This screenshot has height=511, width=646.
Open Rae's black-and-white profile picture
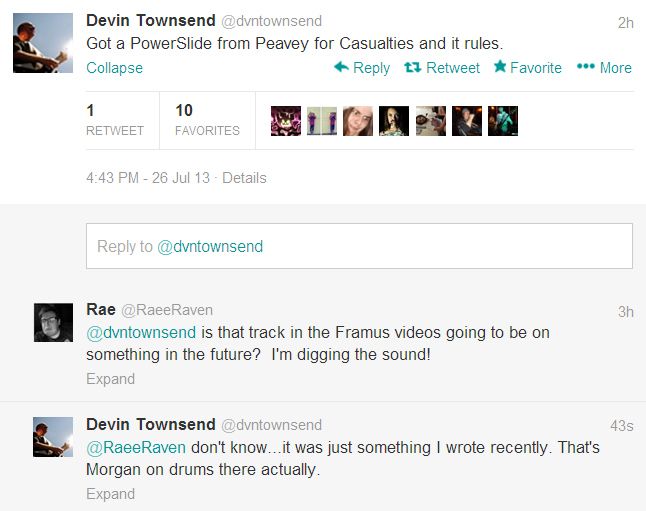(x=53, y=323)
